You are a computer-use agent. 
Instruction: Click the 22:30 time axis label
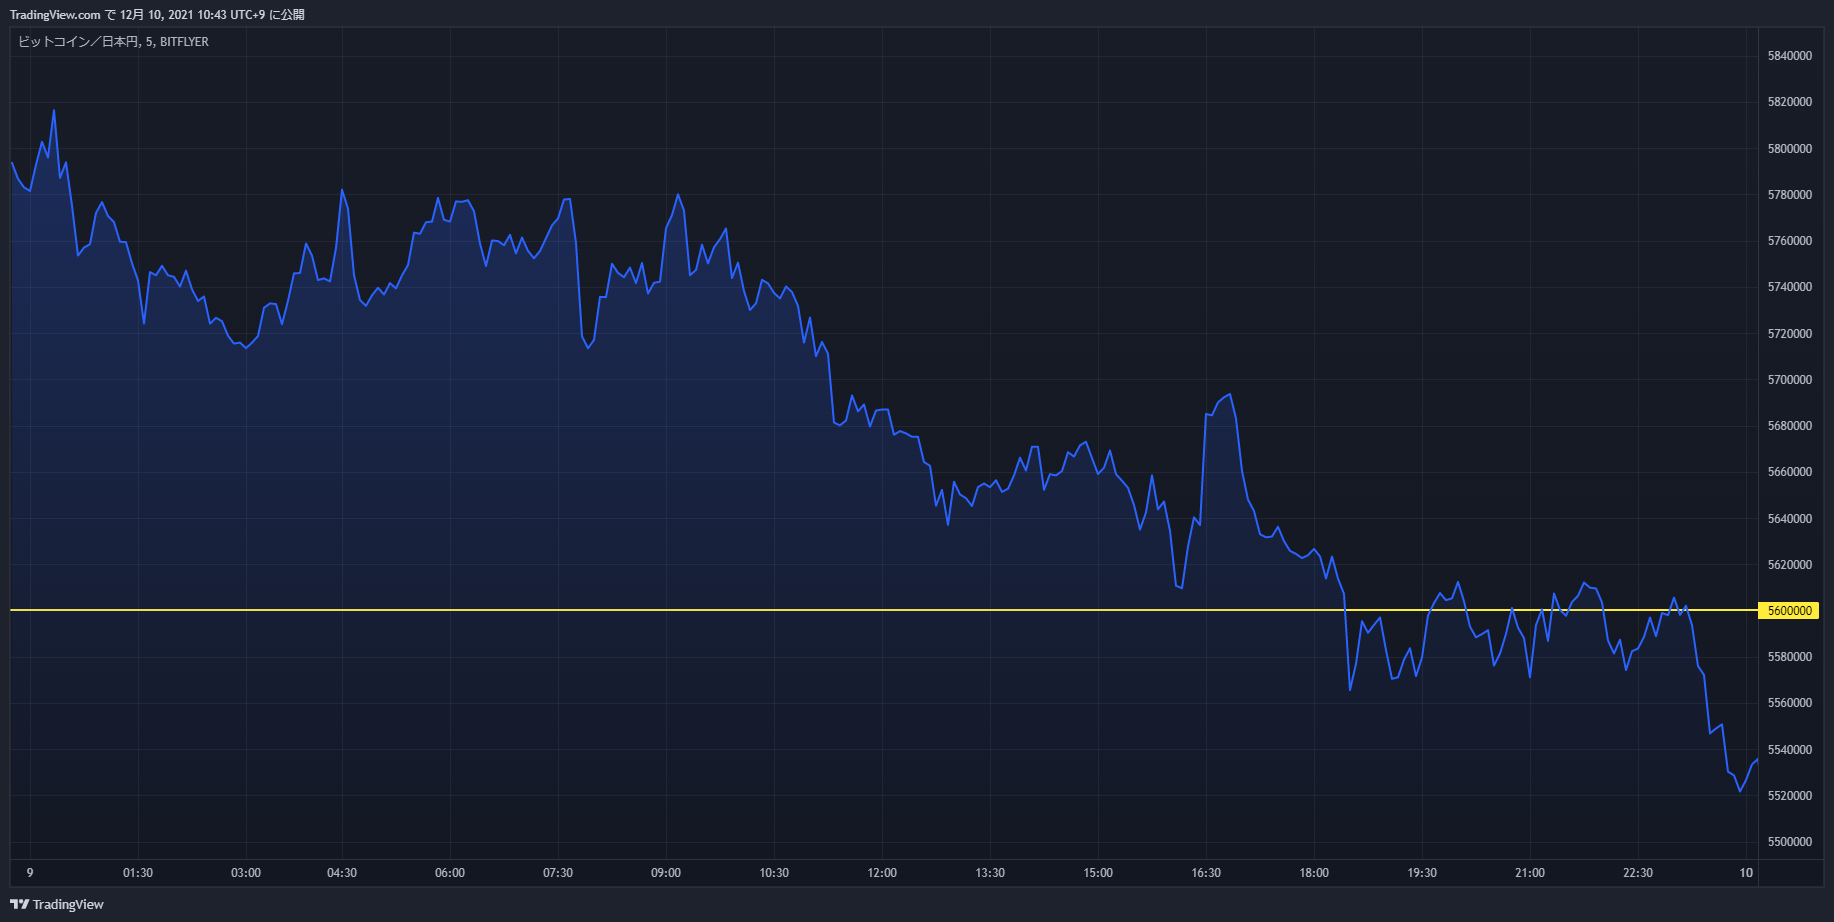tap(1638, 873)
